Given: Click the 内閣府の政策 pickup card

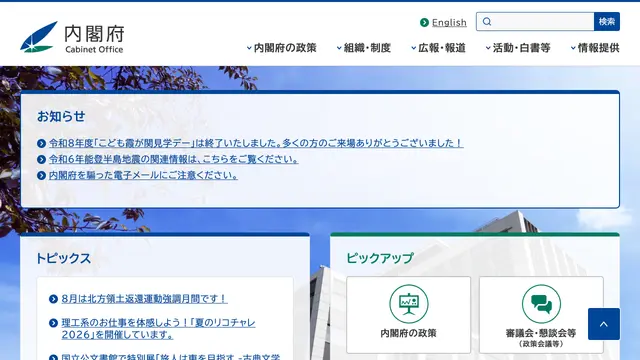Looking at the screenshot, I should click(x=409, y=315).
